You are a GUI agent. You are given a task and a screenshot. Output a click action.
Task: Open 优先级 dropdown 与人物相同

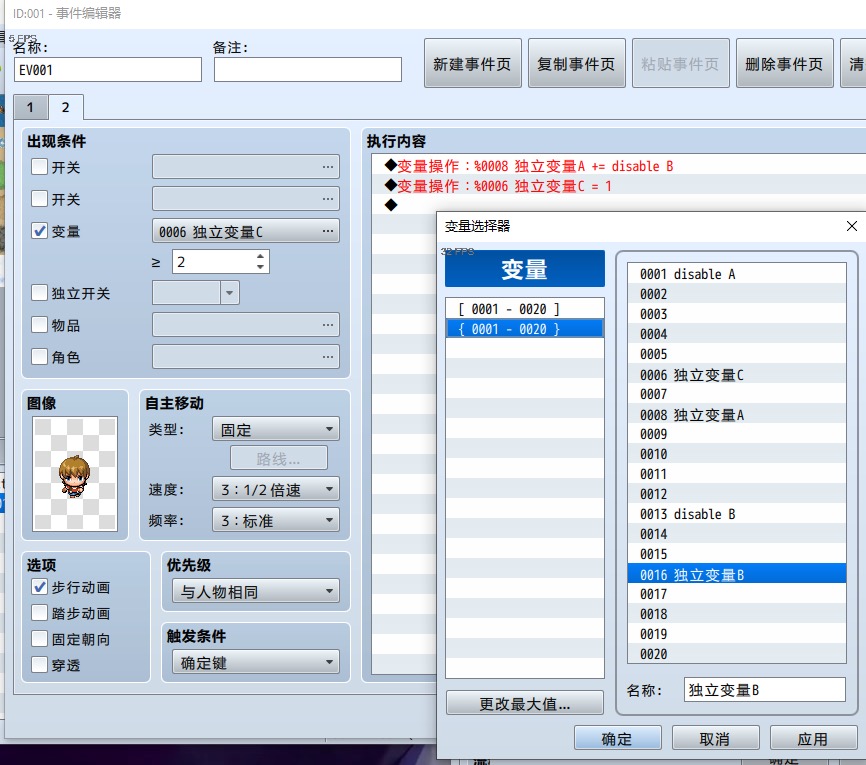(256, 591)
